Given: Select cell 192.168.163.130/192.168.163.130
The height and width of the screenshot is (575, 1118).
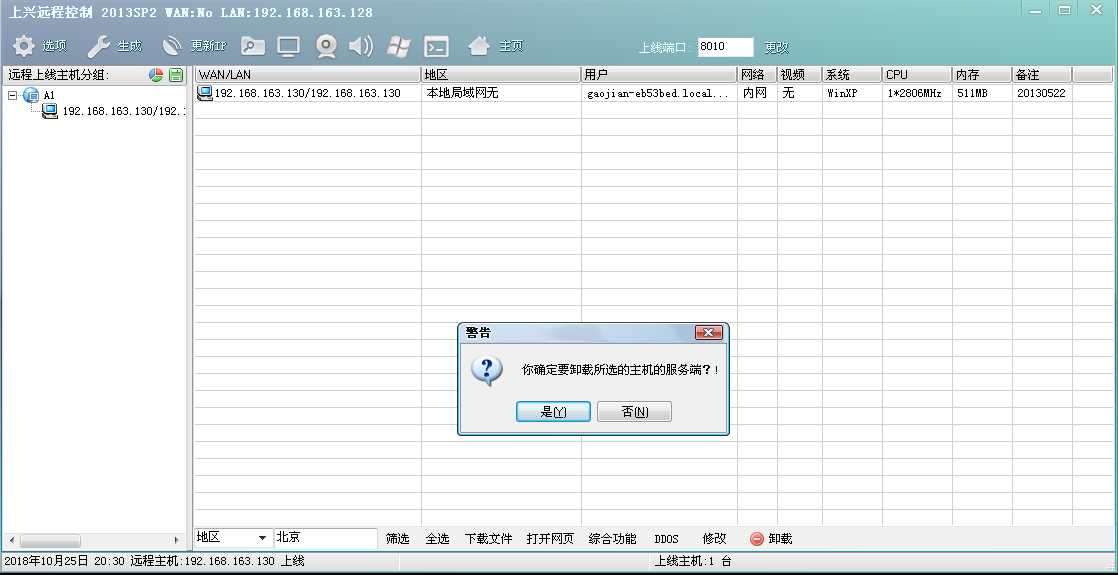Looking at the screenshot, I should click(x=307, y=93).
